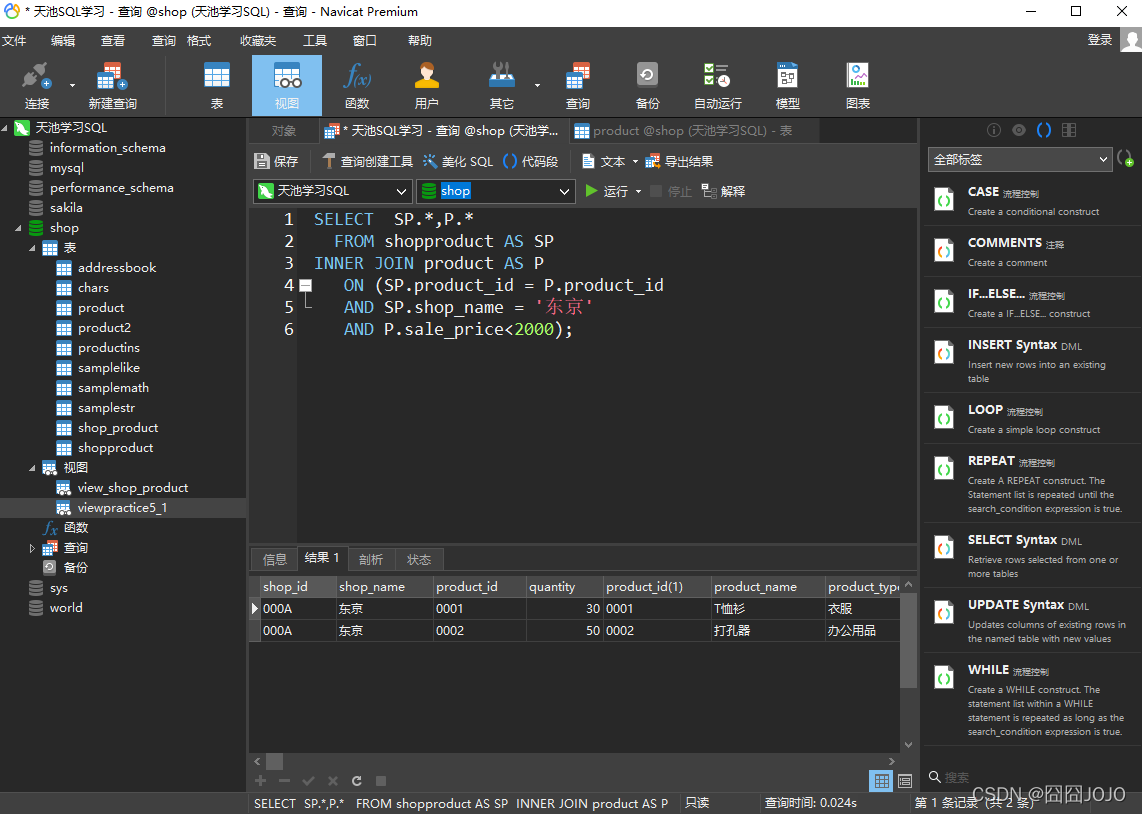The width and height of the screenshot is (1142, 814).
Task: Click the results vertical scrollbar
Action: pyautogui.click(x=908, y=641)
